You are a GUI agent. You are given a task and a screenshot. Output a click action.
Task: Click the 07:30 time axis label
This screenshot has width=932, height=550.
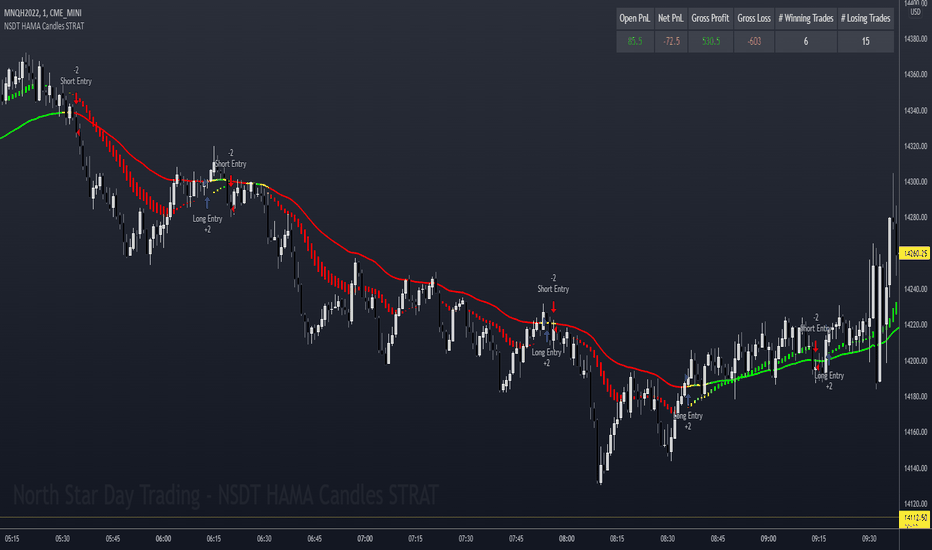pyautogui.click(x=466, y=539)
